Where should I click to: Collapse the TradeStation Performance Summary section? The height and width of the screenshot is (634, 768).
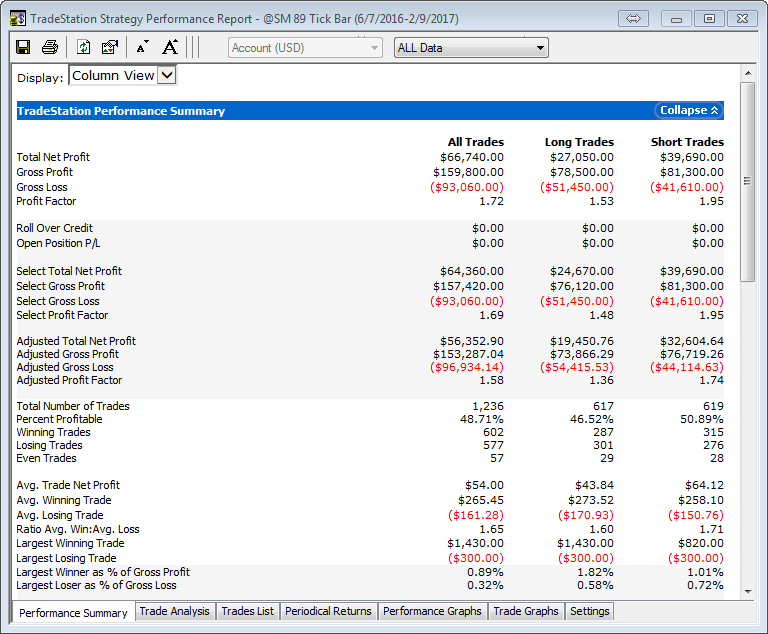coord(689,111)
